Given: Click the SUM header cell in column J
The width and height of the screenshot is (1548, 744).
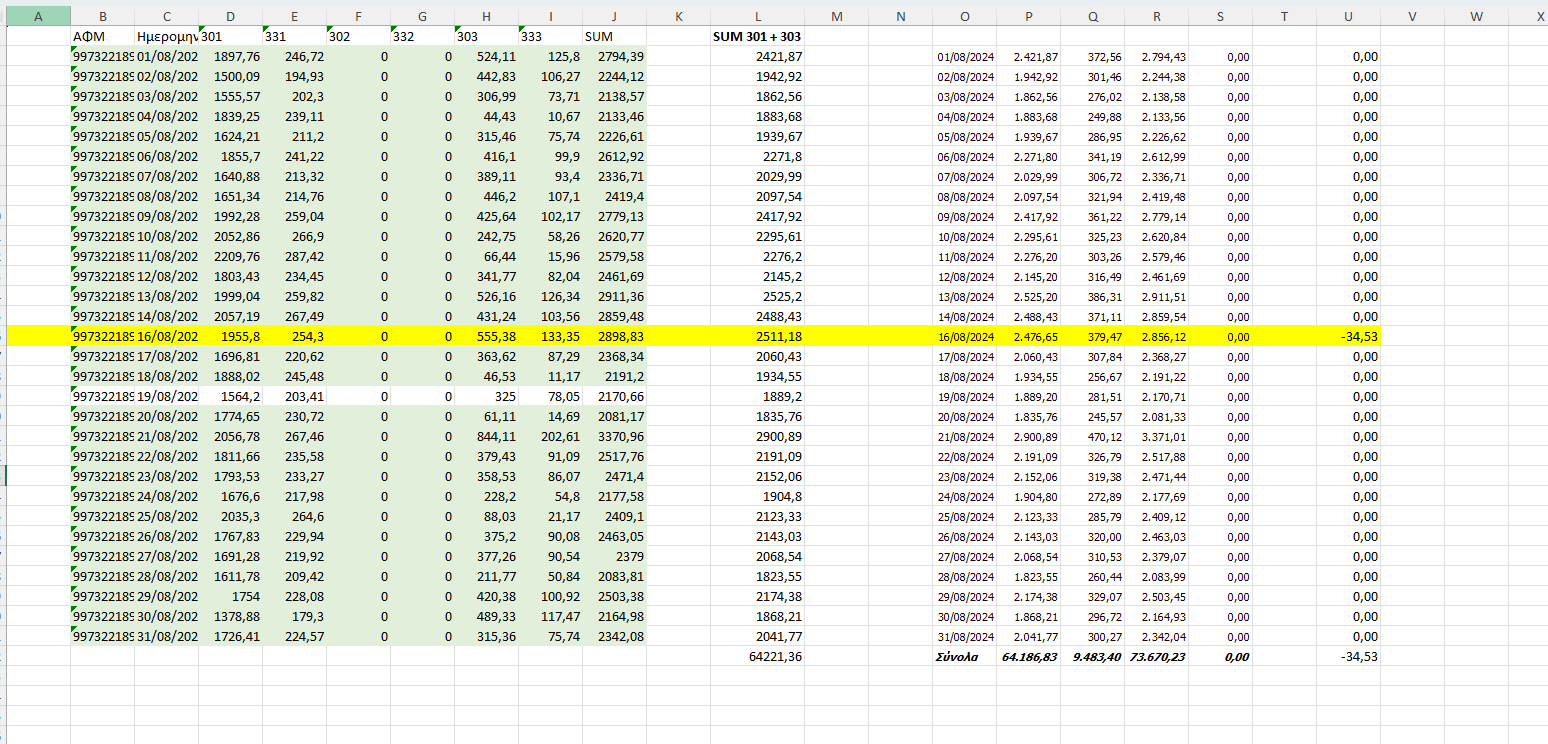Looking at the screenshot, I should (x=614, y=36).
